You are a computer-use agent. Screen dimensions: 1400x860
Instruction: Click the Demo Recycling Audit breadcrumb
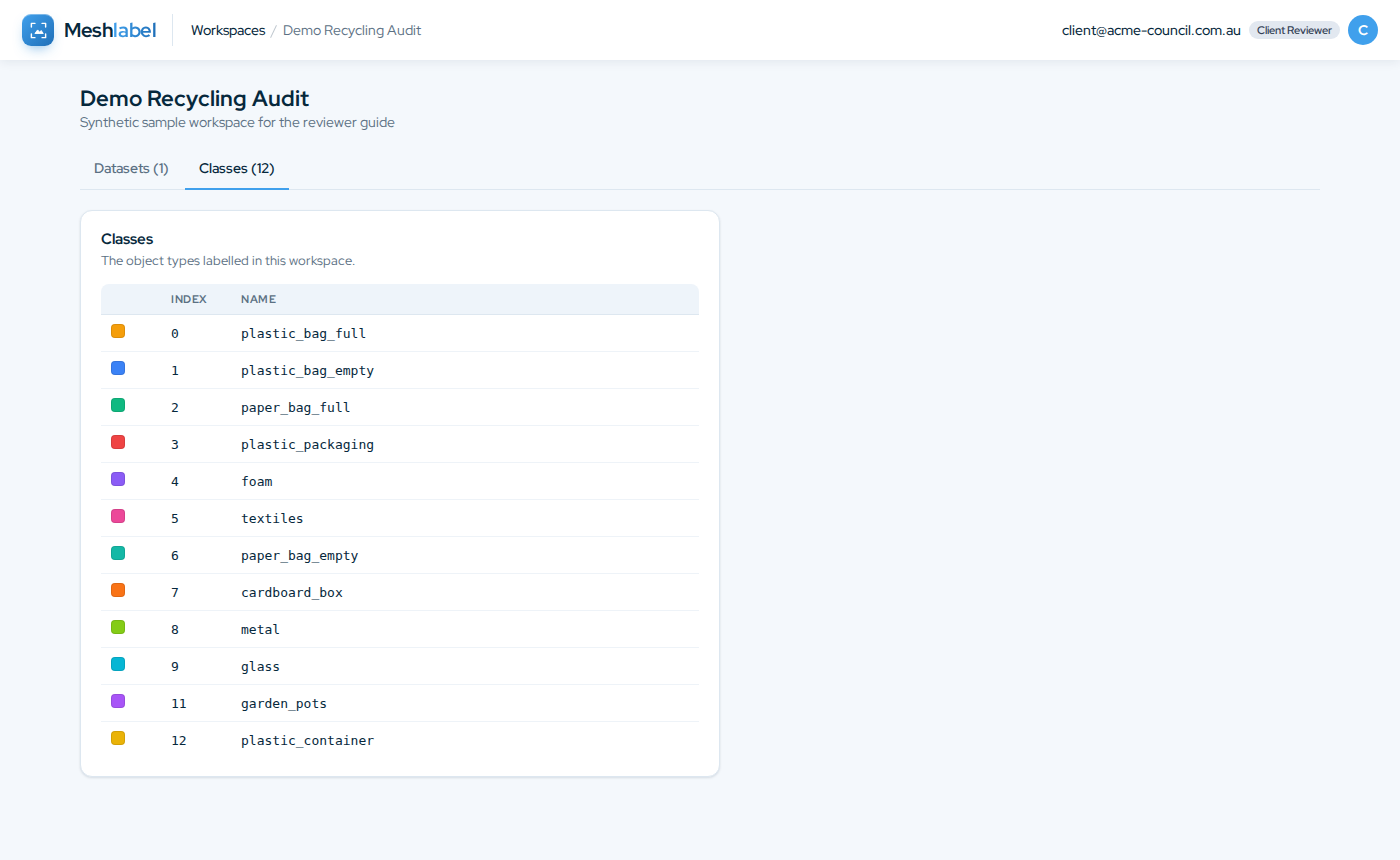click(352, 30)
